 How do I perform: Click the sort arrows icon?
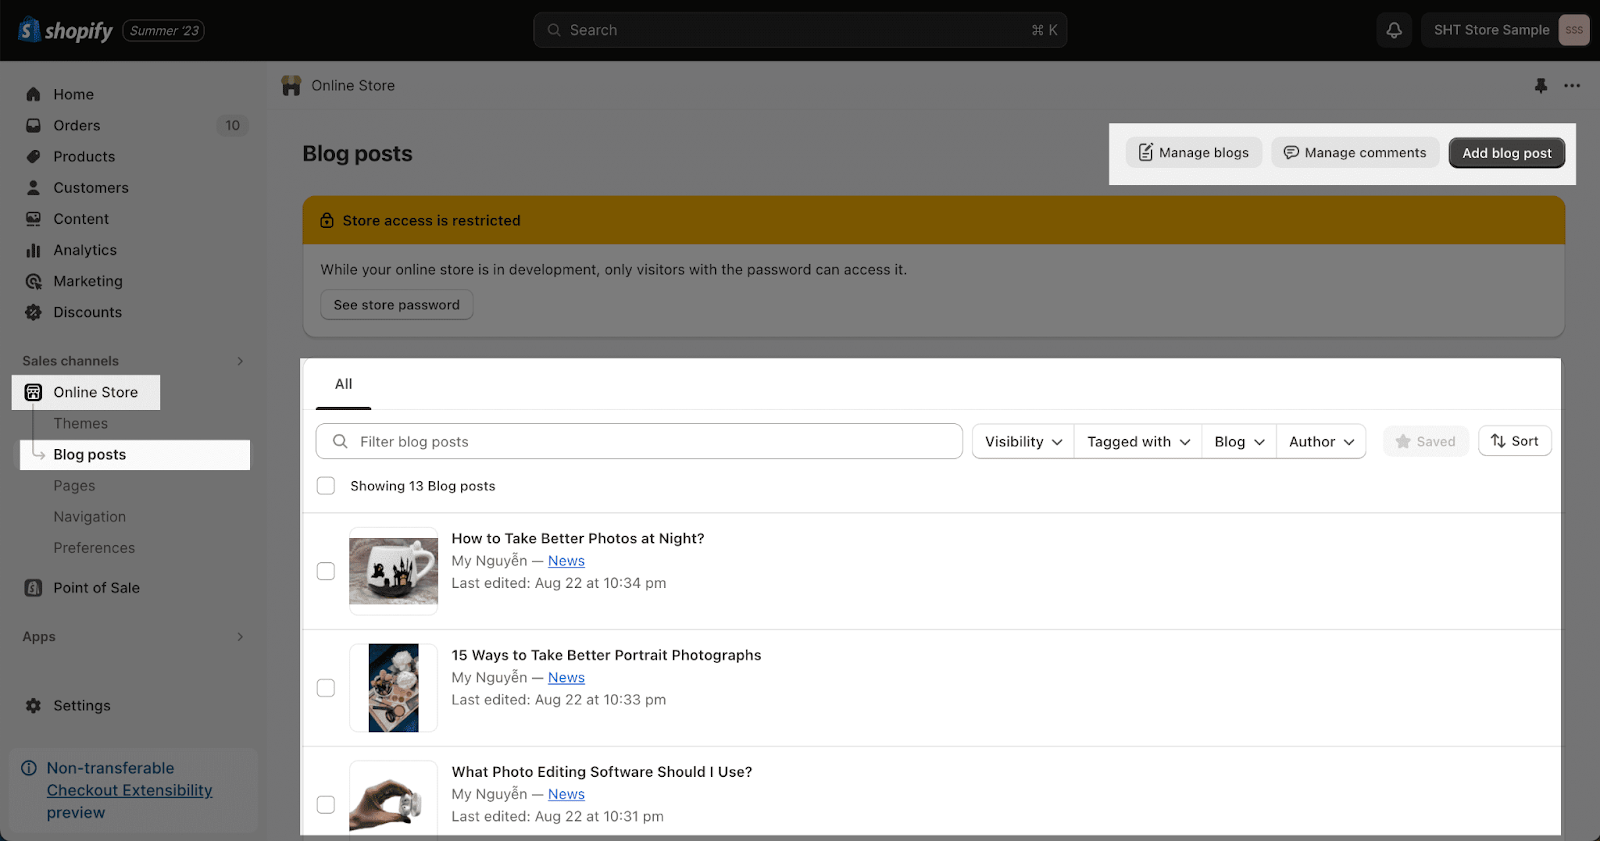1498,441
